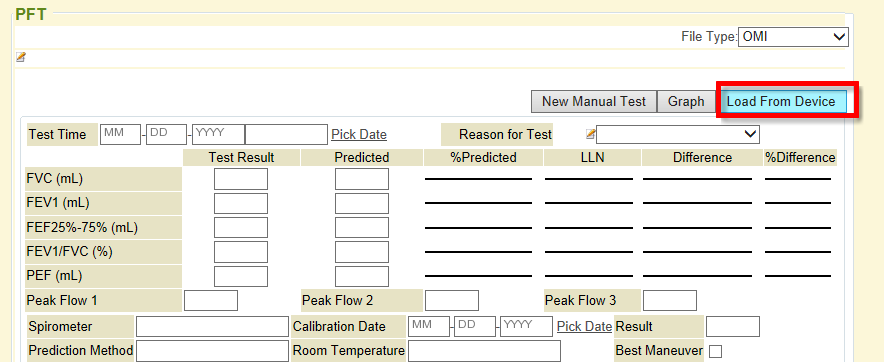The width and height of the screenshot is (884, 362).
Task: Focus the Prediction Method input
Action: click(212, 351)
